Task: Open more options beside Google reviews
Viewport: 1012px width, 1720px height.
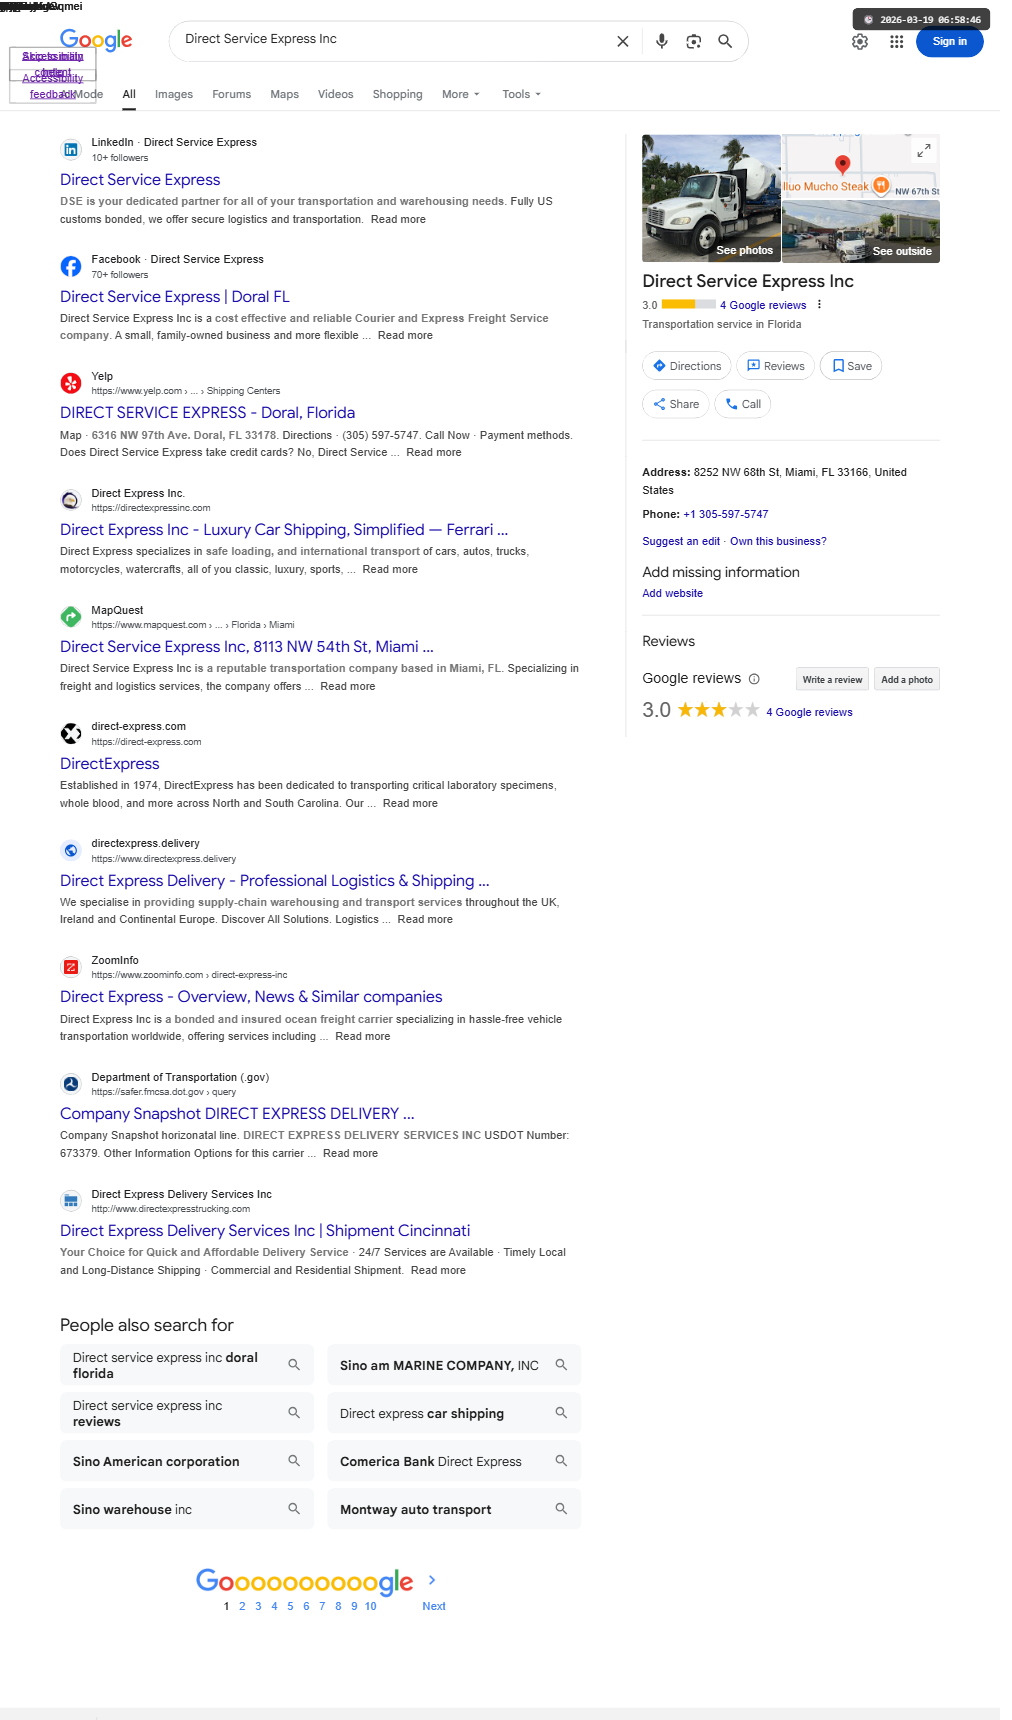Action: point(819,305)
